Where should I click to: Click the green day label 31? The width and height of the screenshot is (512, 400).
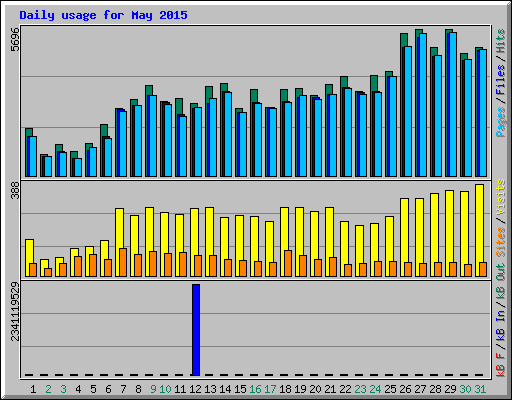point(480,389)
